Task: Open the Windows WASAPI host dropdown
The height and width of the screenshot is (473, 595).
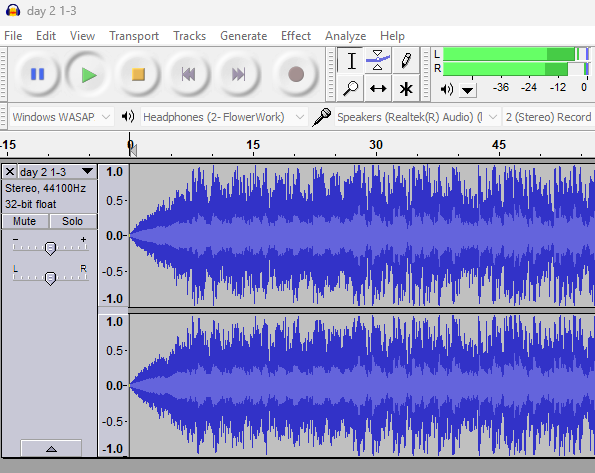Action: coord(61,117)
